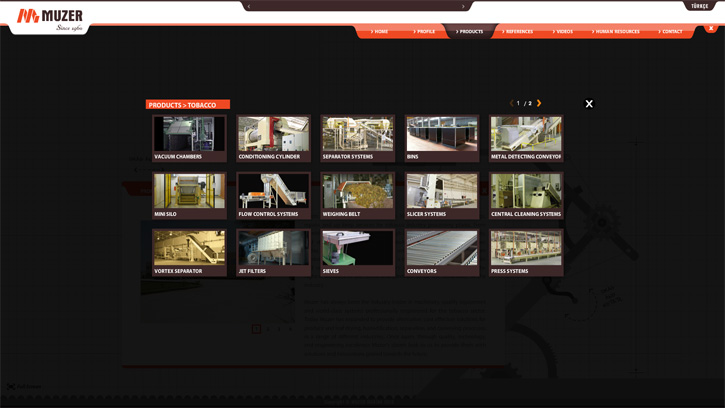The image size is (725, 408).
Task: Close the products overlay with X
Action: click(589, 104)
